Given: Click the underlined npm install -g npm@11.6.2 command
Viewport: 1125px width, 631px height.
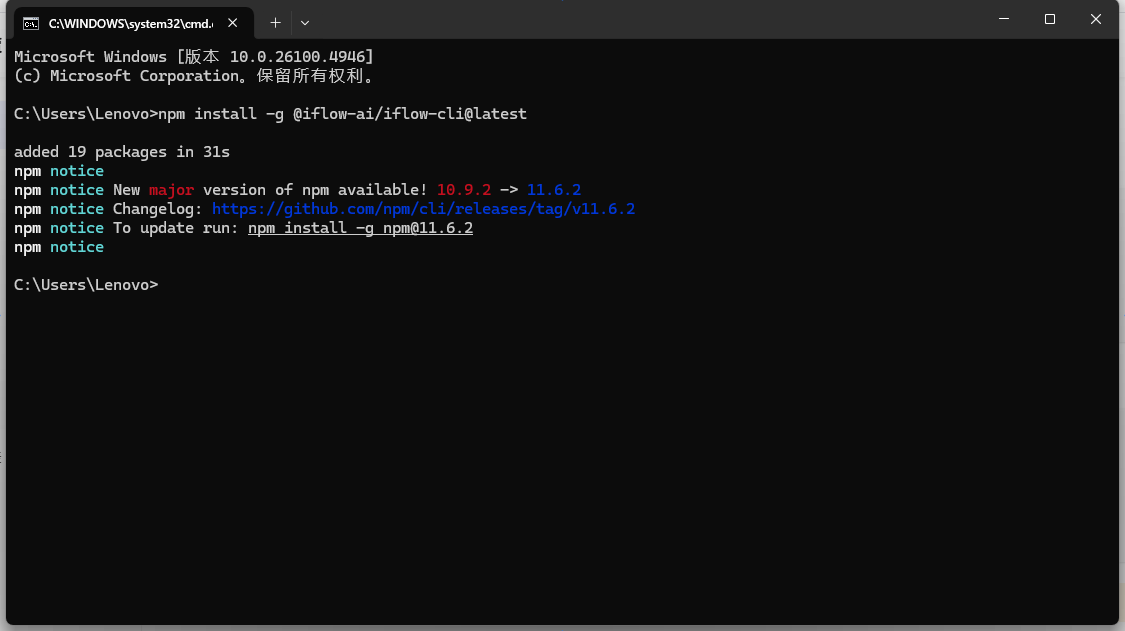Looking at the screenshot, I should coord(359,227).
